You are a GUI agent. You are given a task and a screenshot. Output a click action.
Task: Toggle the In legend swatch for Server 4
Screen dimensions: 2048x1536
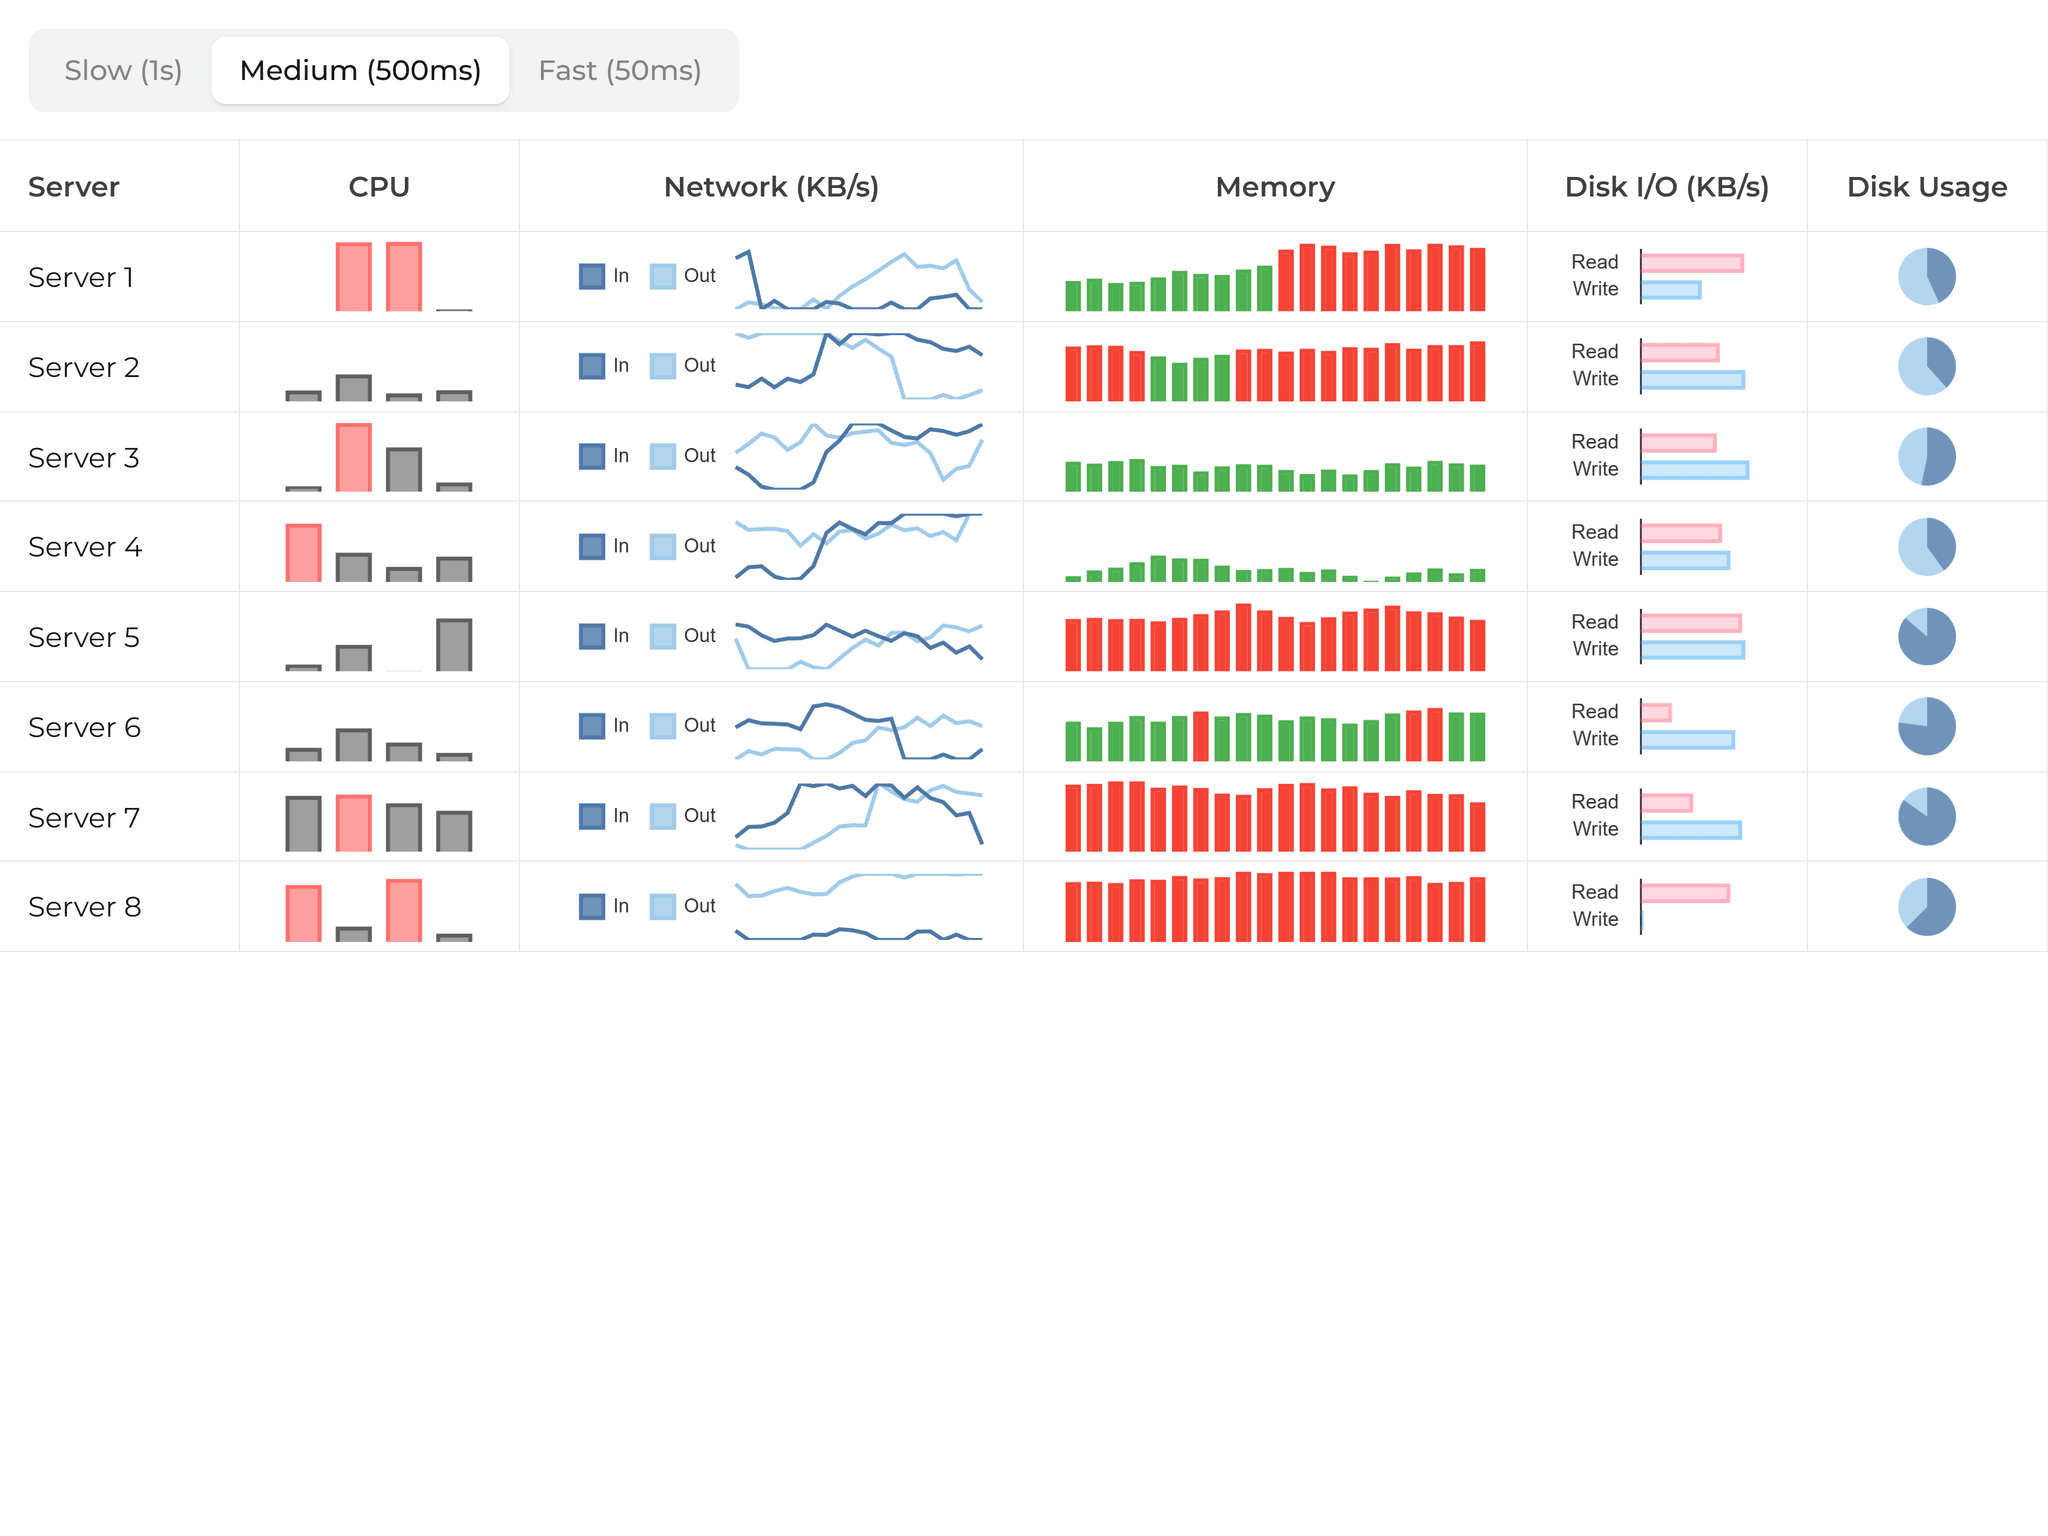592,546
